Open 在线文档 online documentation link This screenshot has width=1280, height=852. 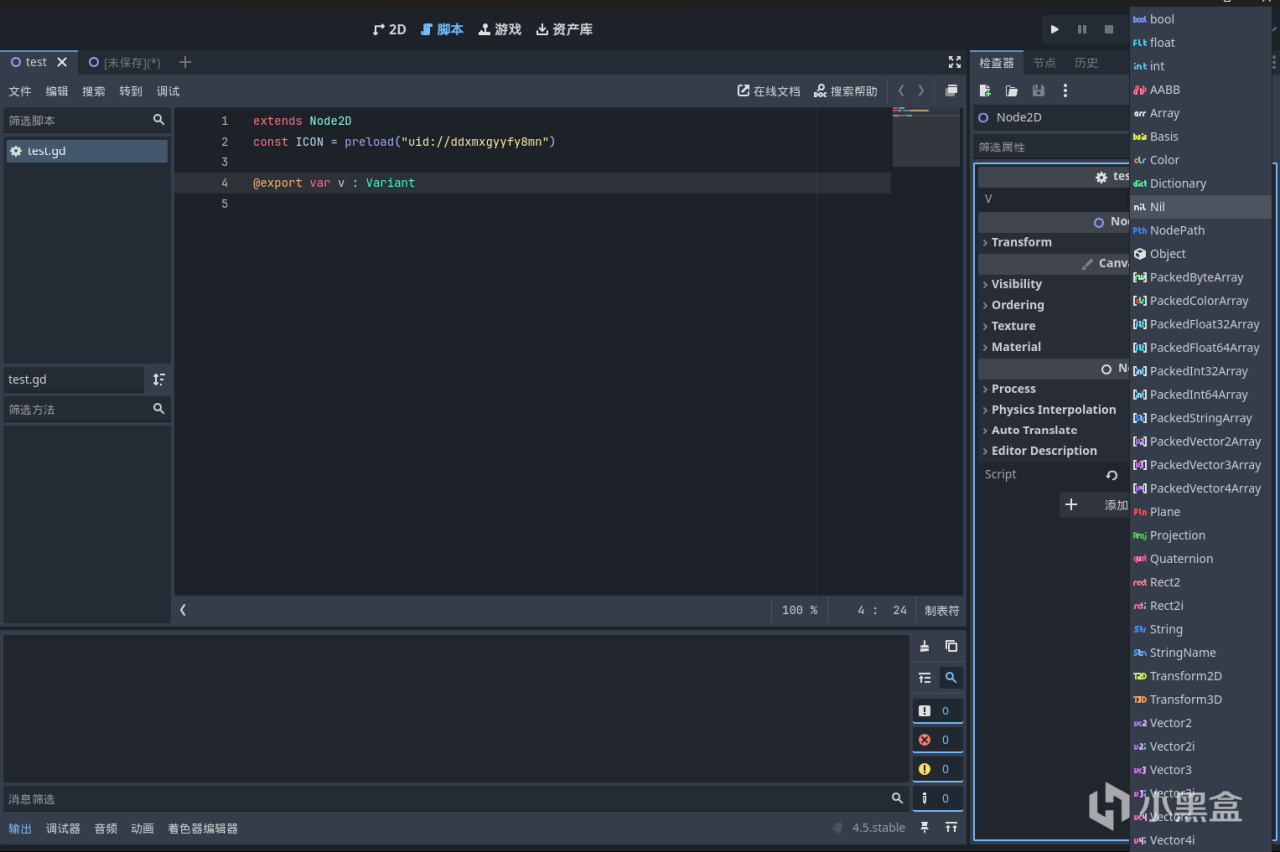(769, 91)
